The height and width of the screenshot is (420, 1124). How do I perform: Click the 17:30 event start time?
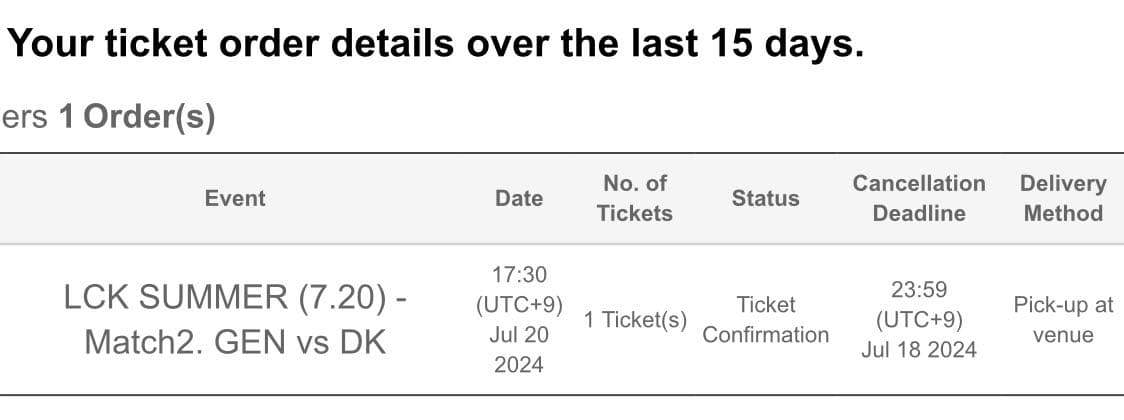click(x=519, y=274)
